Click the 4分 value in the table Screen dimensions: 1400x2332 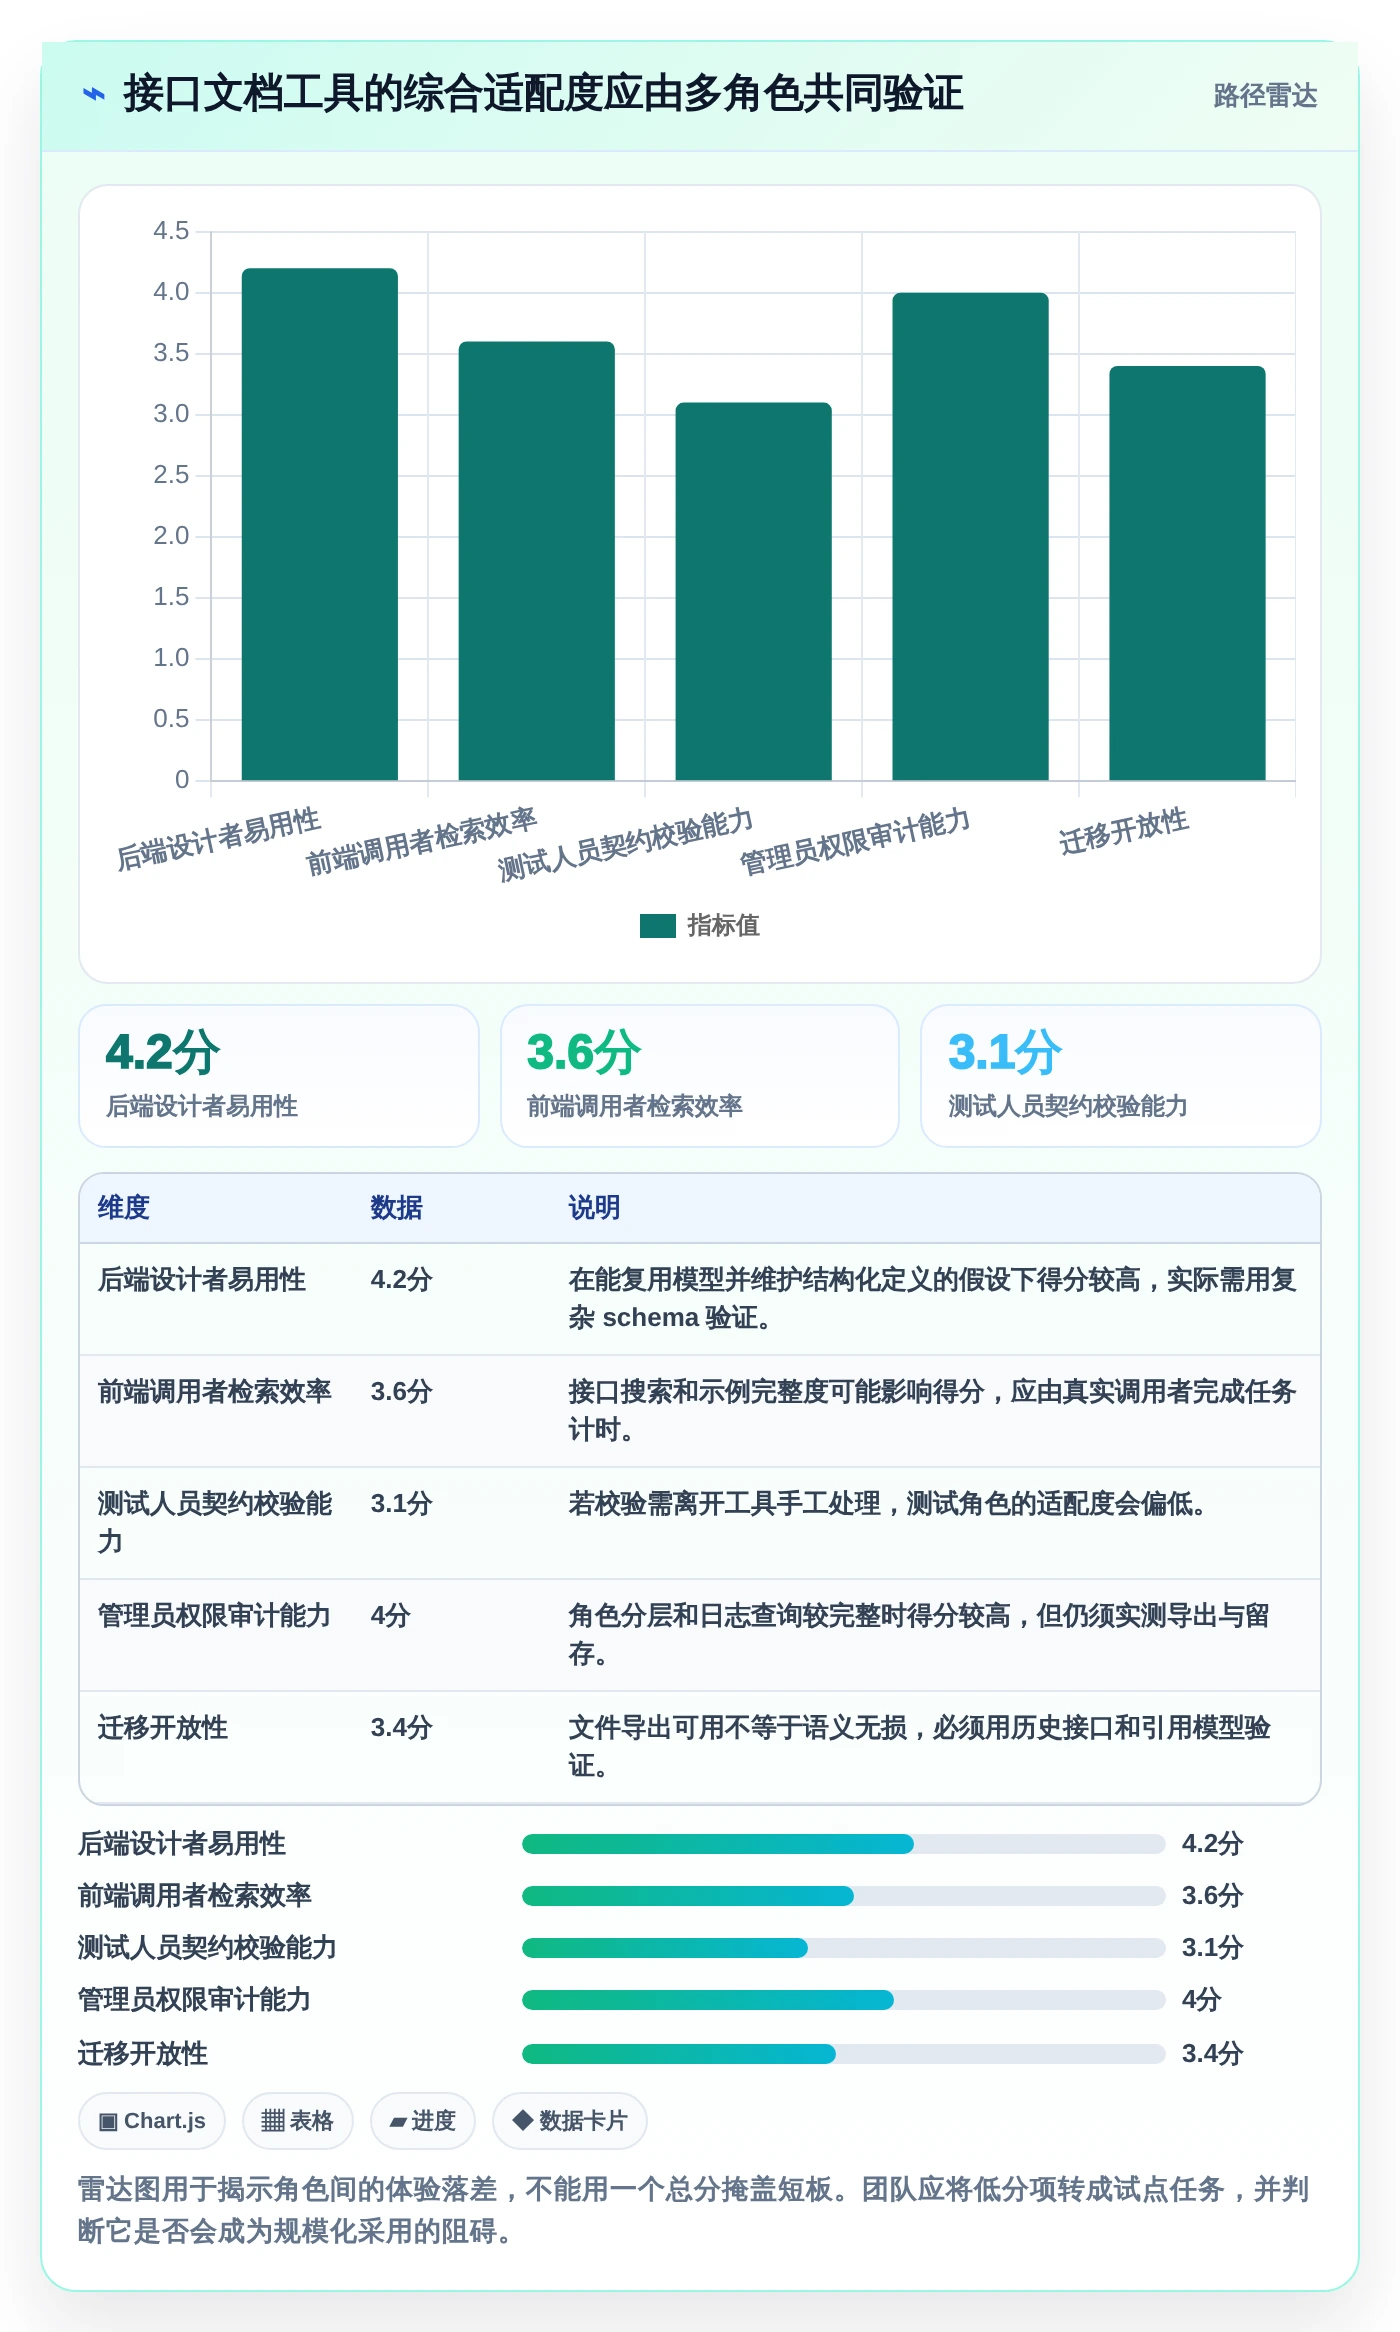pos(391,1616)
